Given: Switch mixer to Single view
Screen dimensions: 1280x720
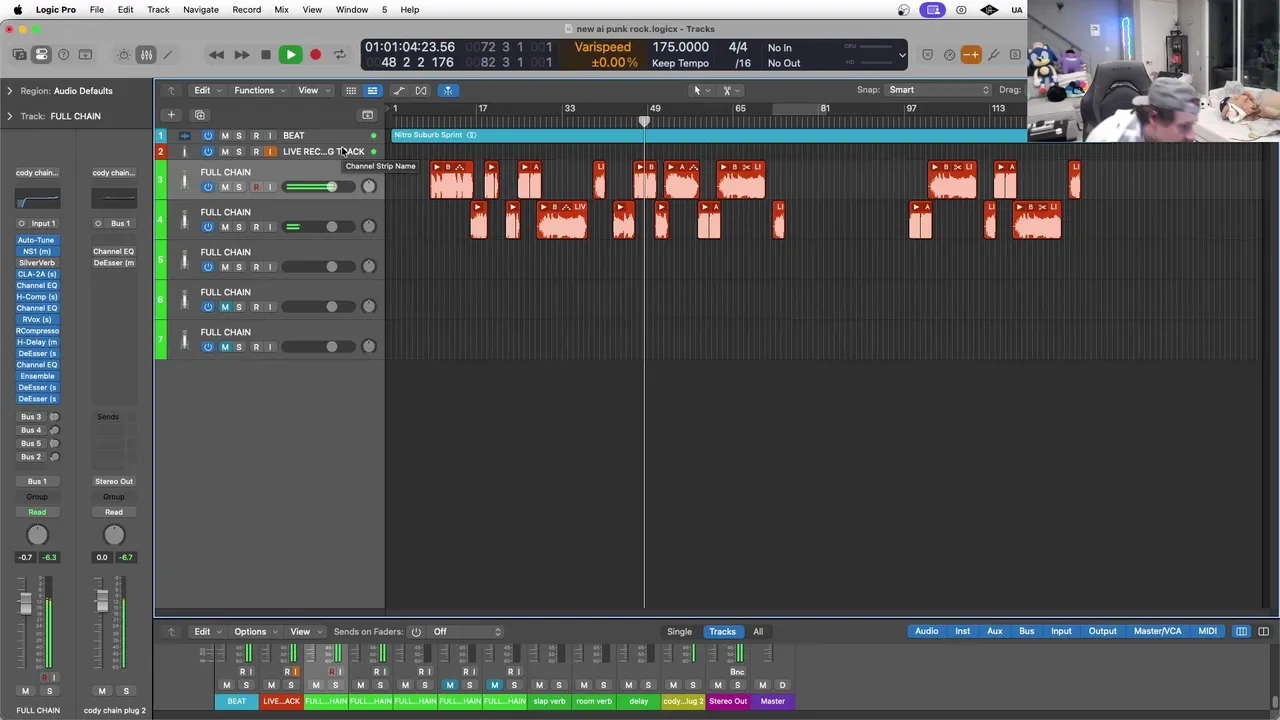Looking at the screenshot, I should click(679, 632).
